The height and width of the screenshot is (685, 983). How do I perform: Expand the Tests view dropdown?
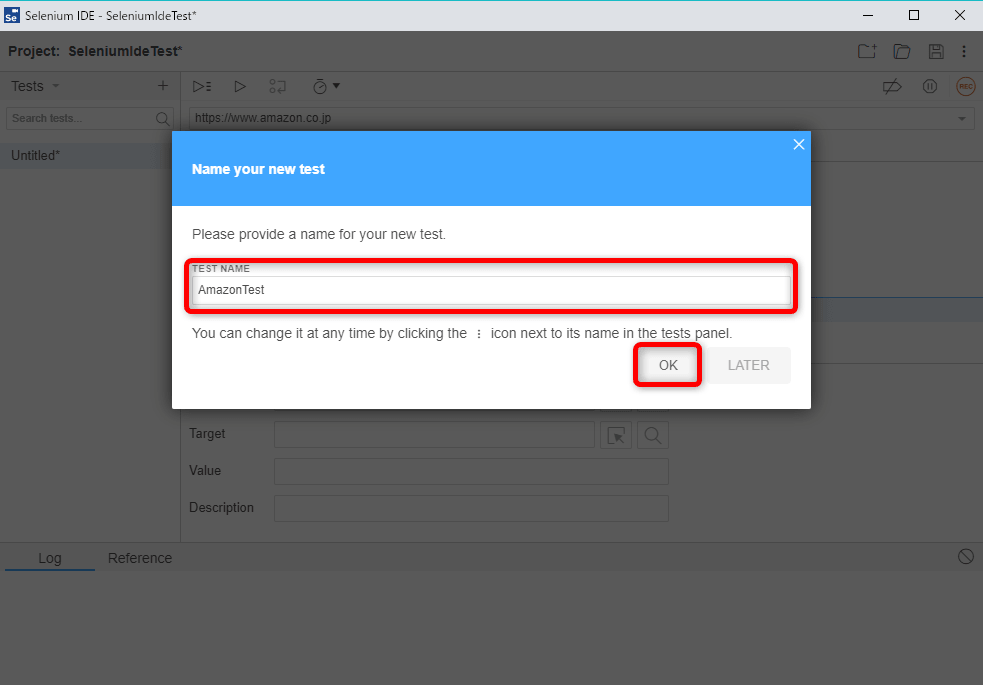[55, 86]
